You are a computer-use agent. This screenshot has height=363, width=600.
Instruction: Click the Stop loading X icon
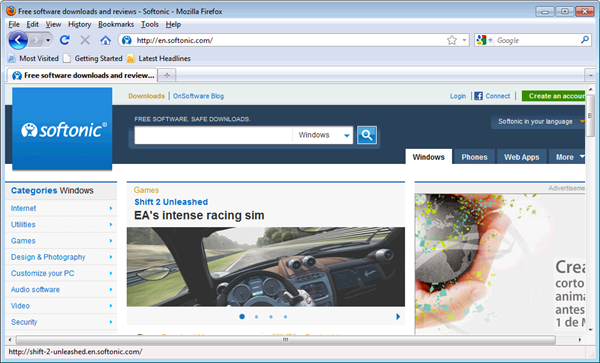pos(85,40)
